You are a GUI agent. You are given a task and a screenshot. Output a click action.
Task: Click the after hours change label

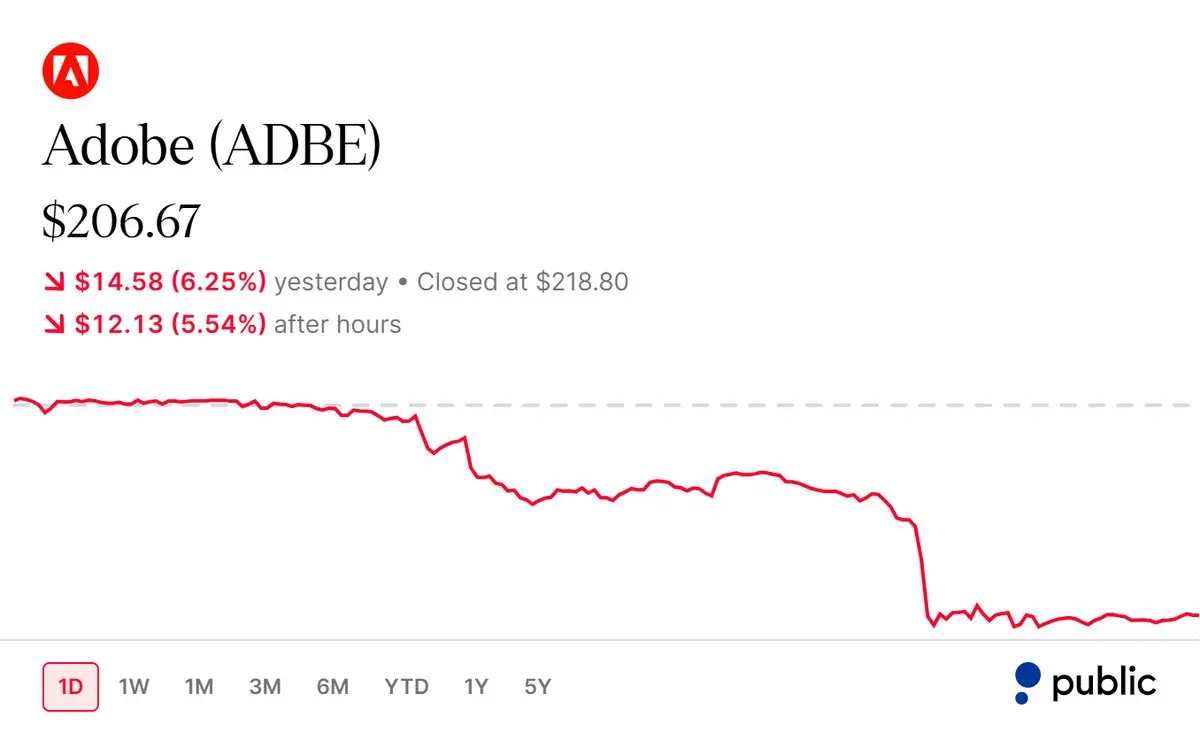[337, 324]
